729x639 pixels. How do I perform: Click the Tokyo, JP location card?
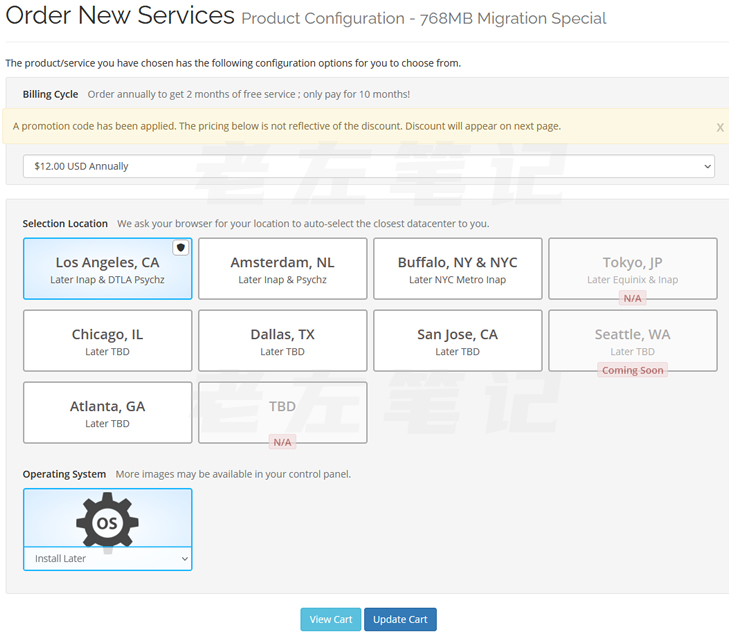(632, 266)
